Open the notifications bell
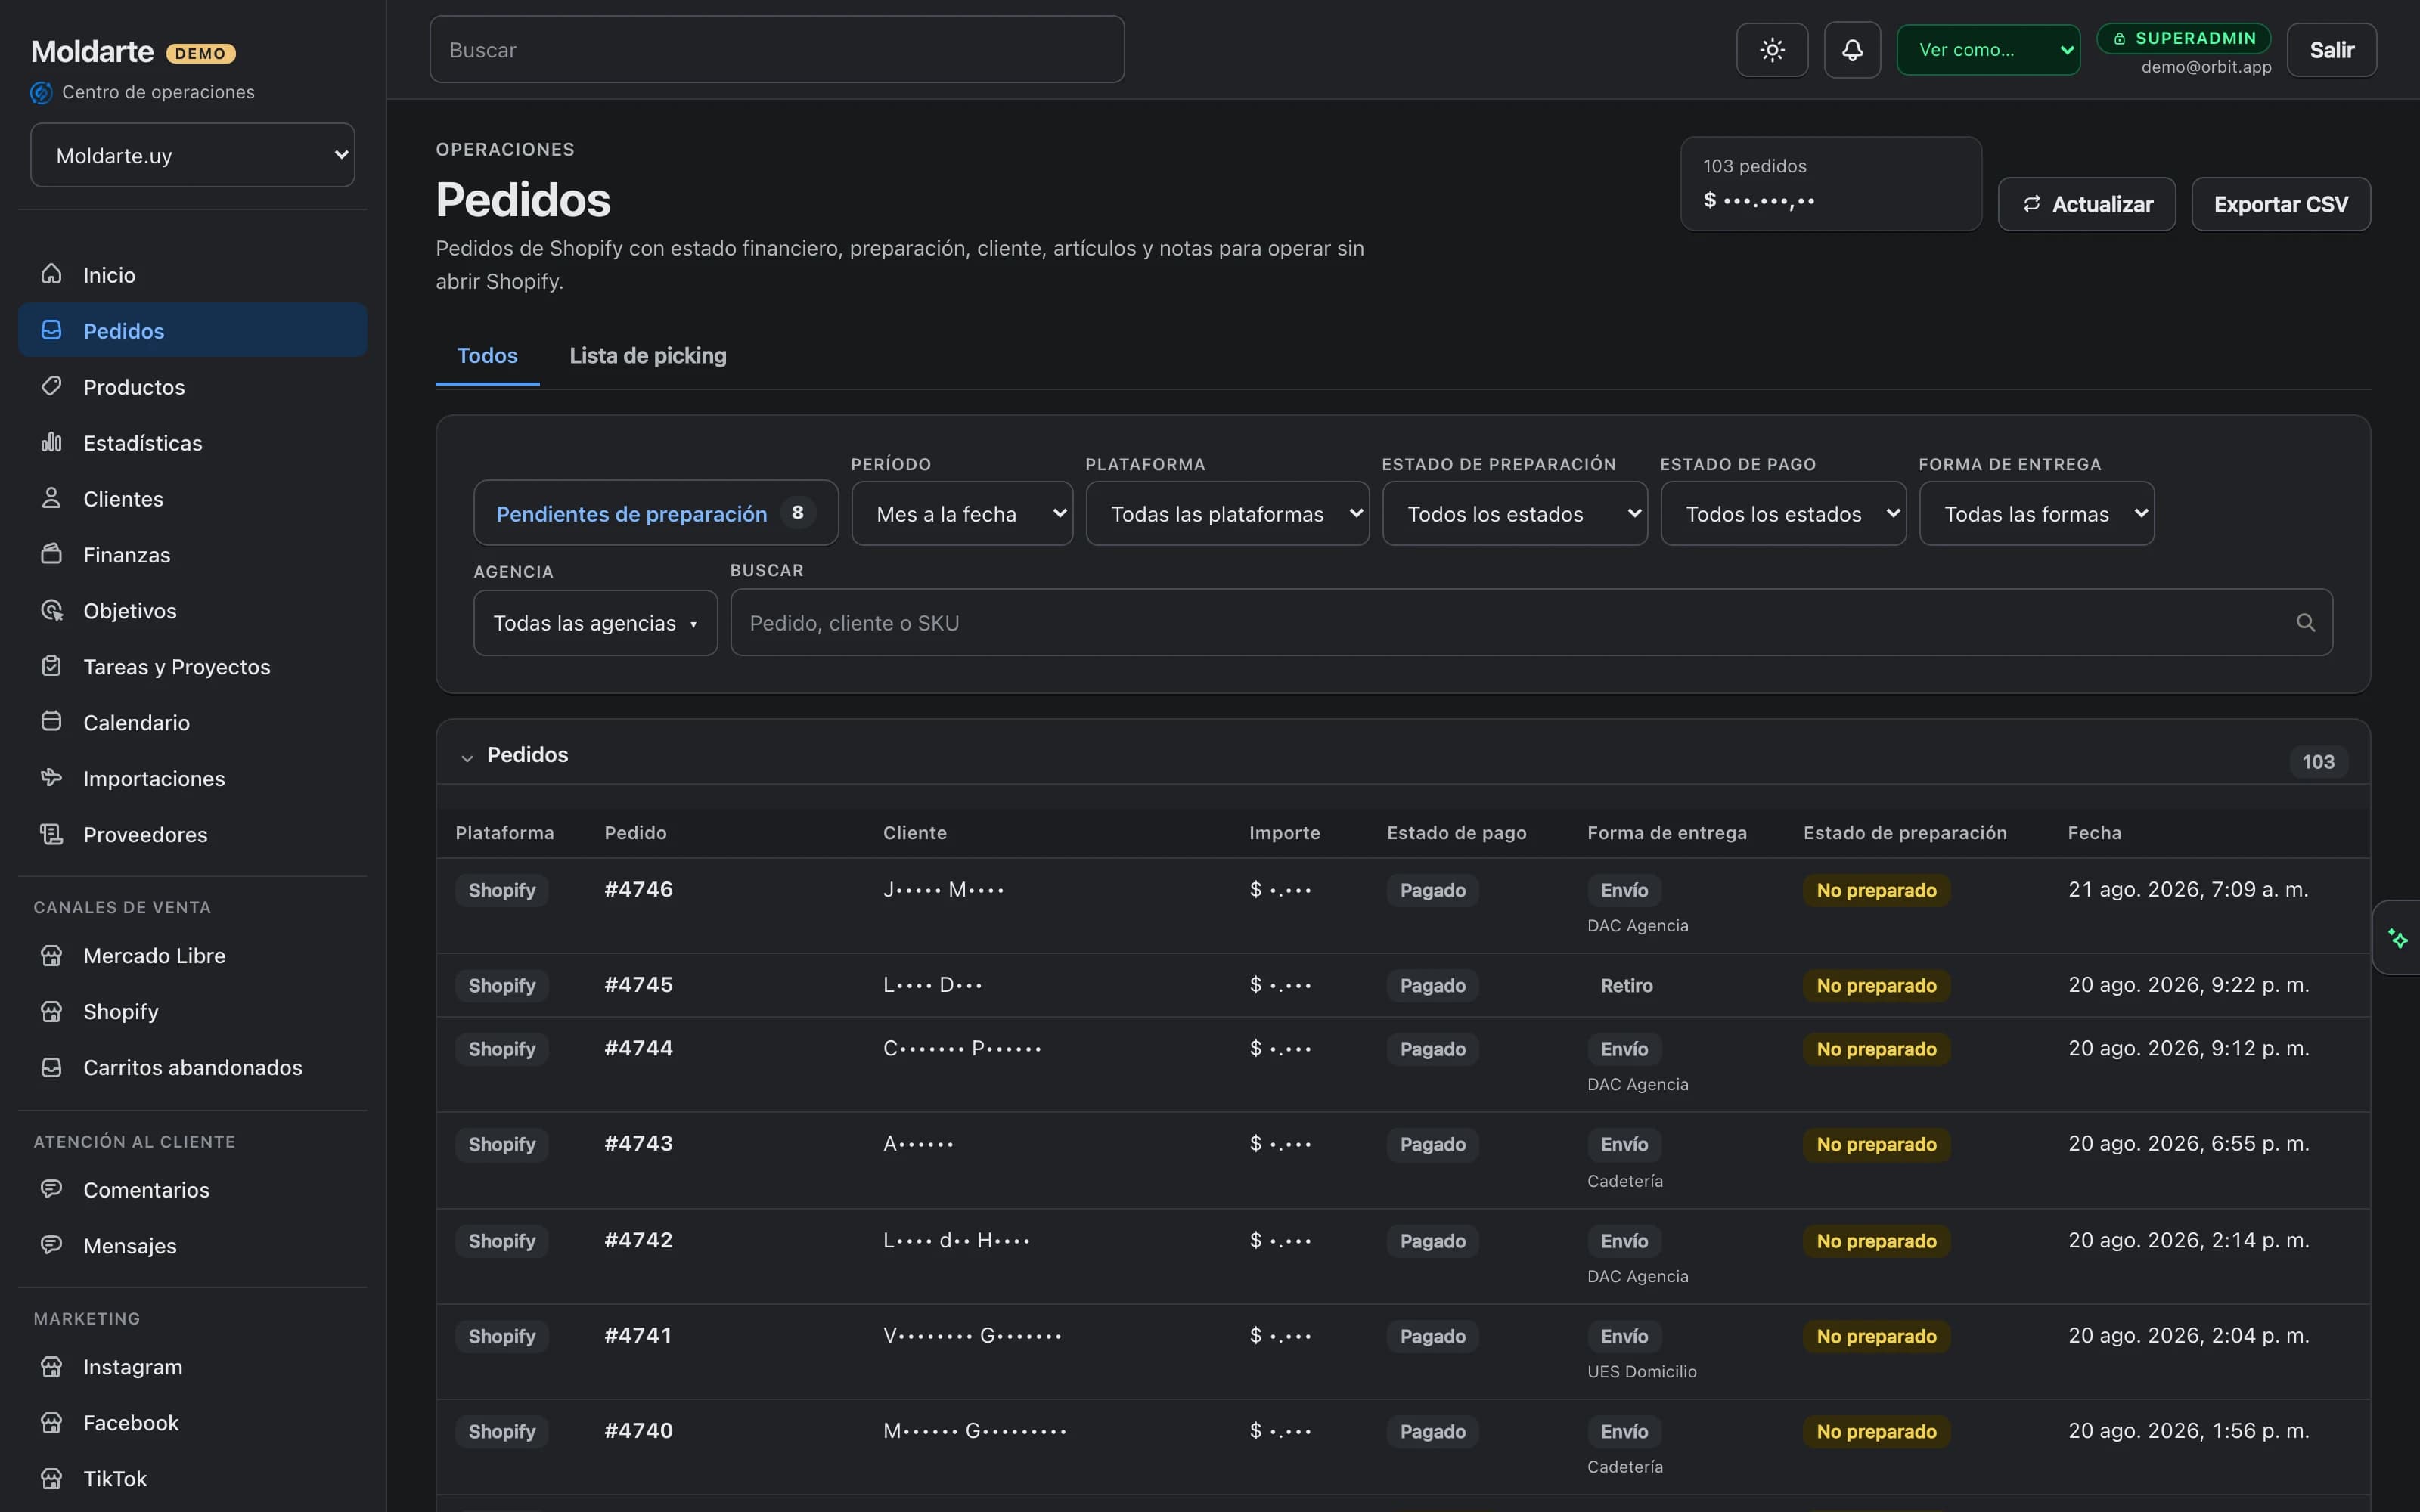The width and height of the screenshot is (2420, 1512). 1852,50
